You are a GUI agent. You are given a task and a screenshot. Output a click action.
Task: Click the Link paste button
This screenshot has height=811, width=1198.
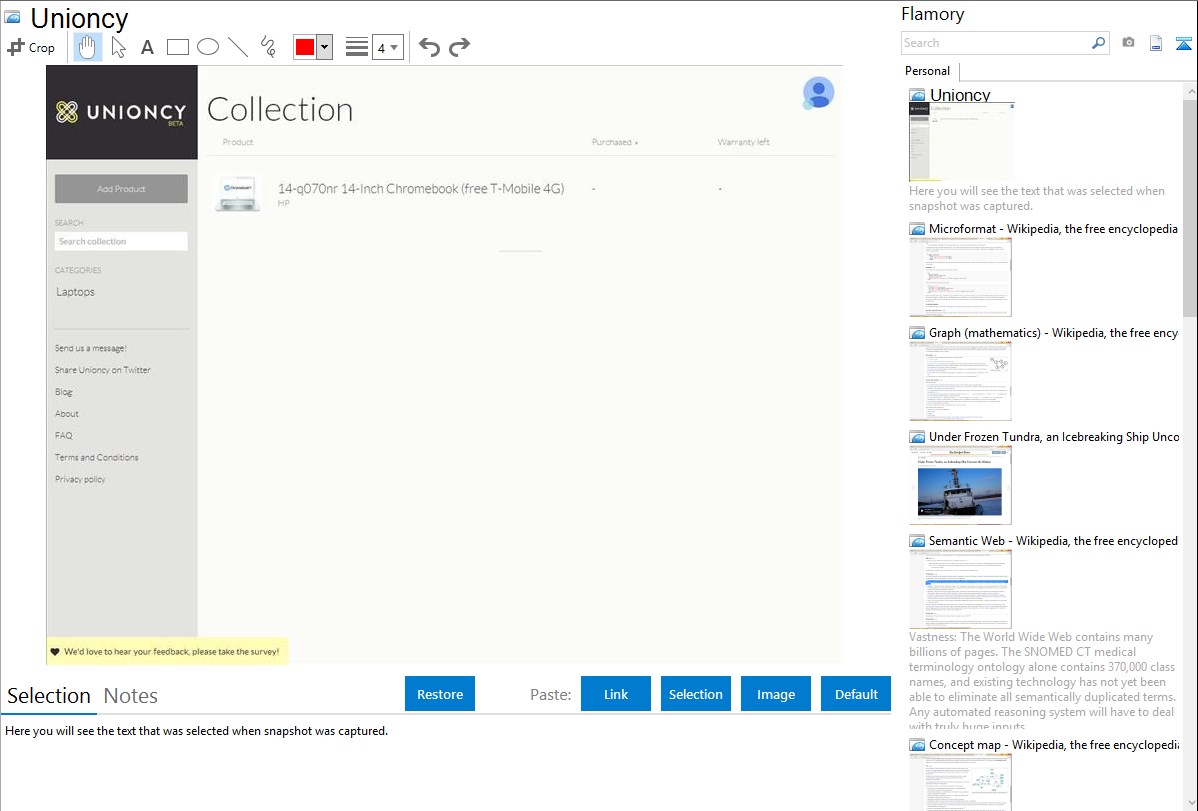click(616, 694)
